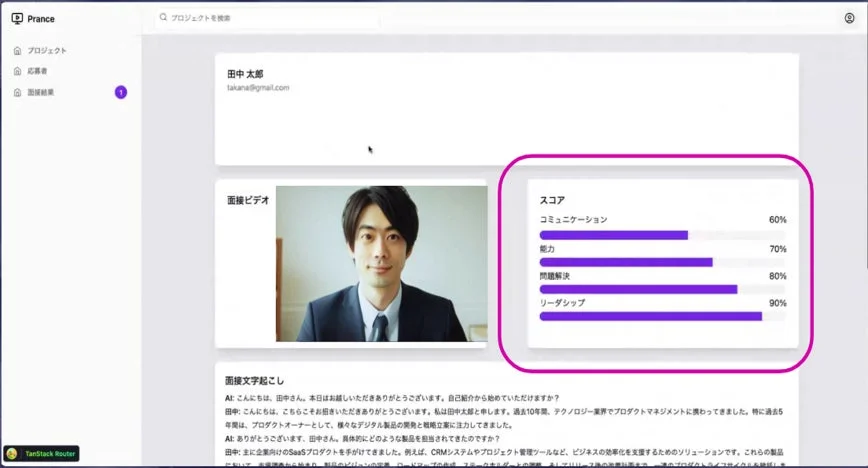The image size is (868, 468).
Task: Click the プロジェクト sidebar icon
Action: [x=17, y=50]
